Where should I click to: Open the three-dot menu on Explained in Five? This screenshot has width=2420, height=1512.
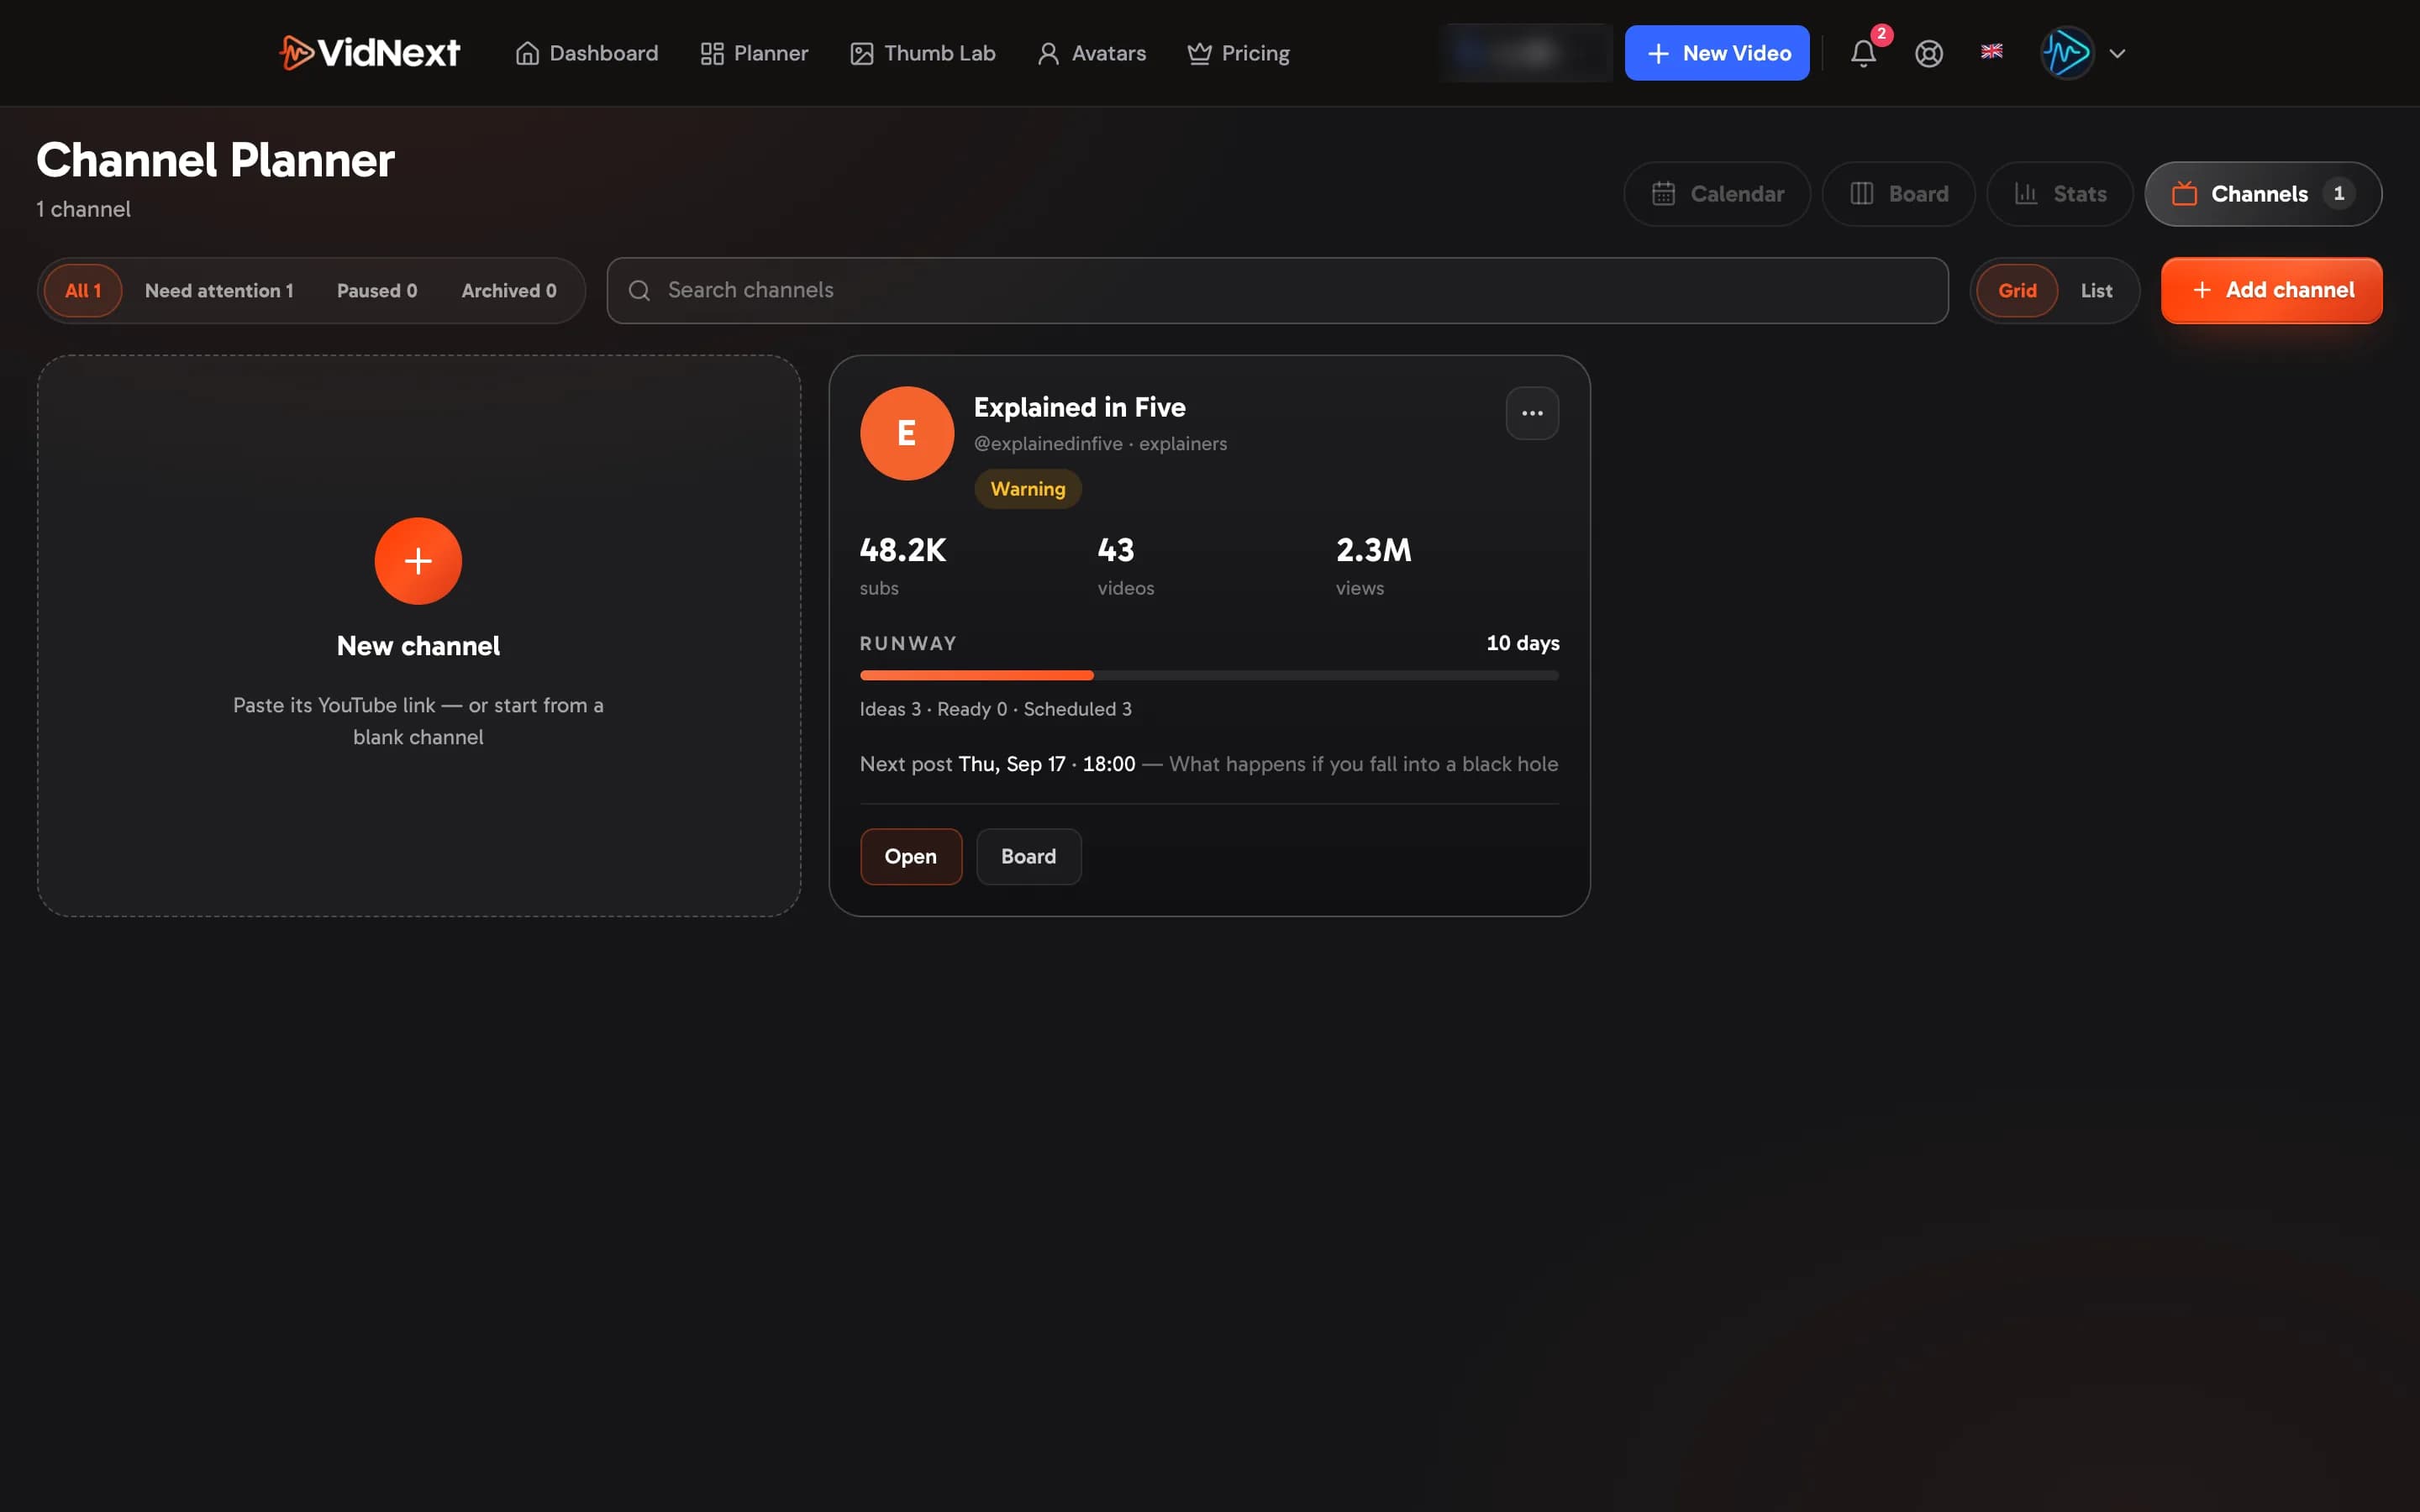(1532, 413)
